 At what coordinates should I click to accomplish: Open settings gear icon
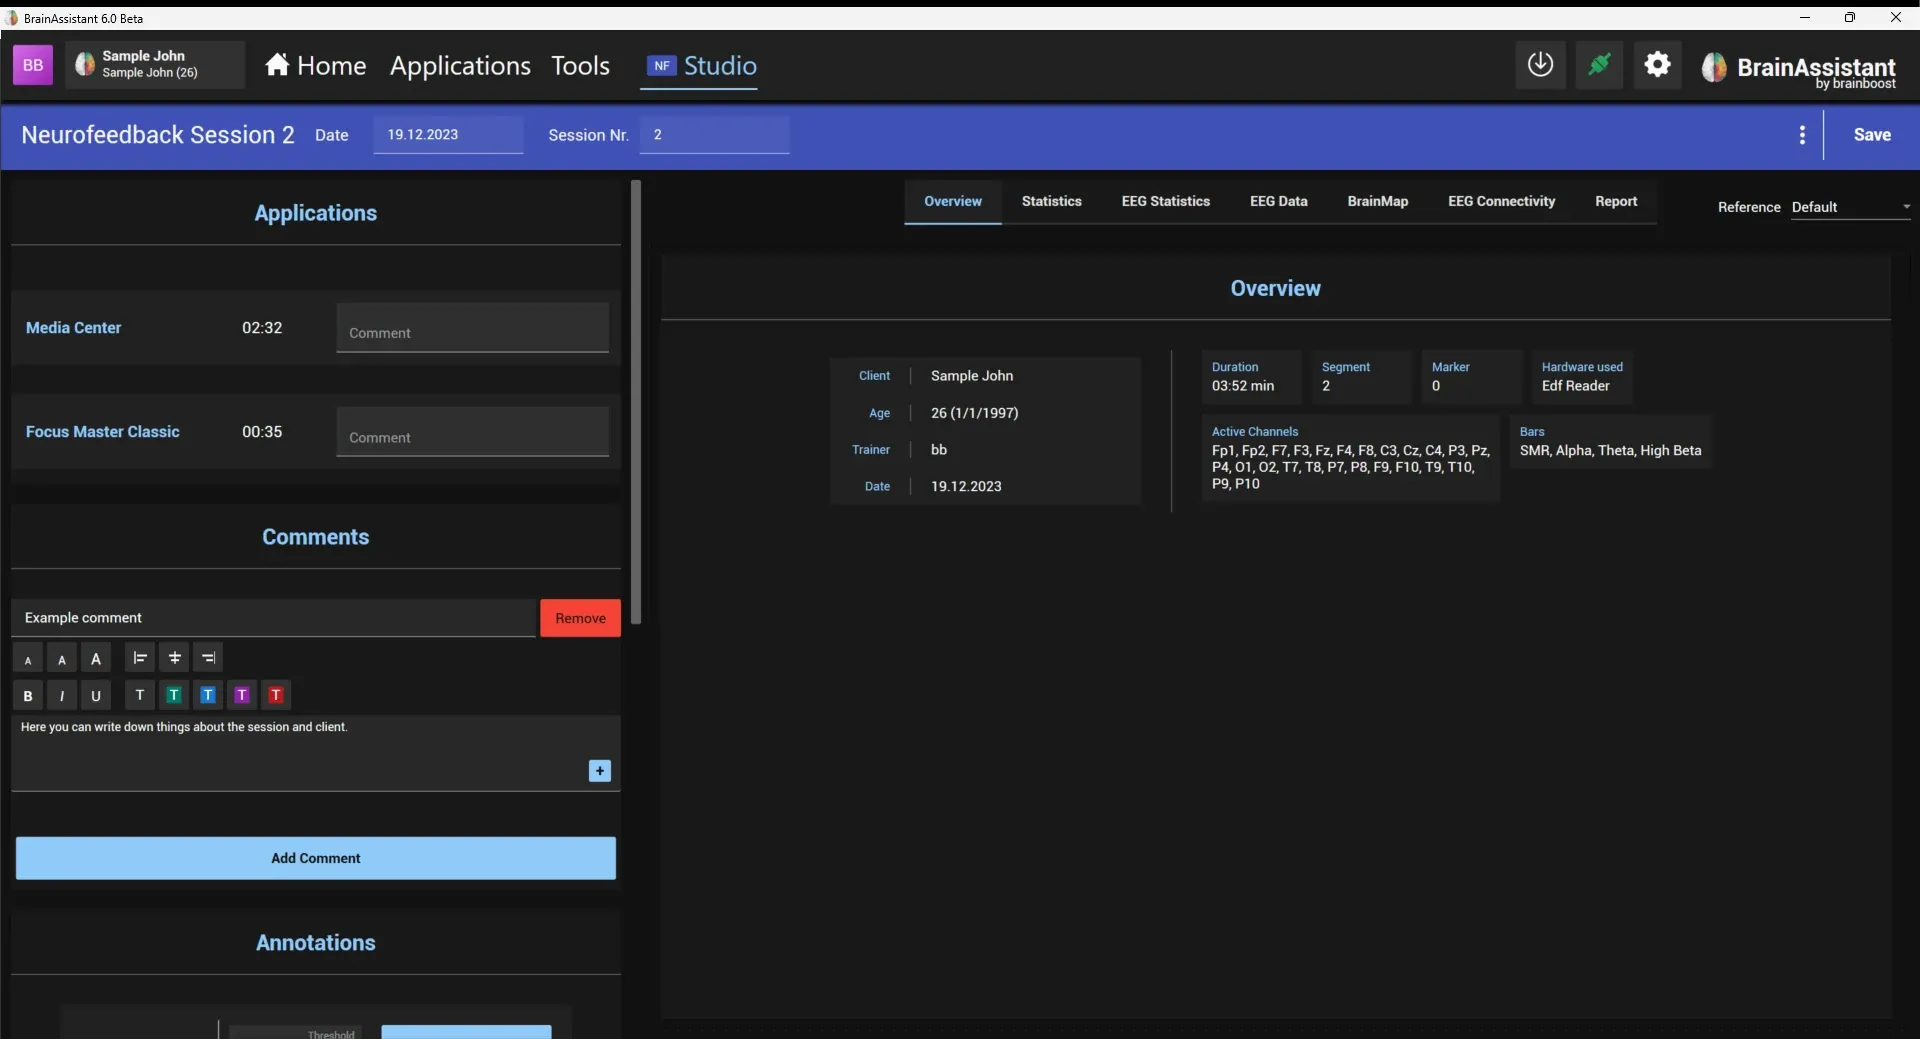click(x=1658, y=65)
